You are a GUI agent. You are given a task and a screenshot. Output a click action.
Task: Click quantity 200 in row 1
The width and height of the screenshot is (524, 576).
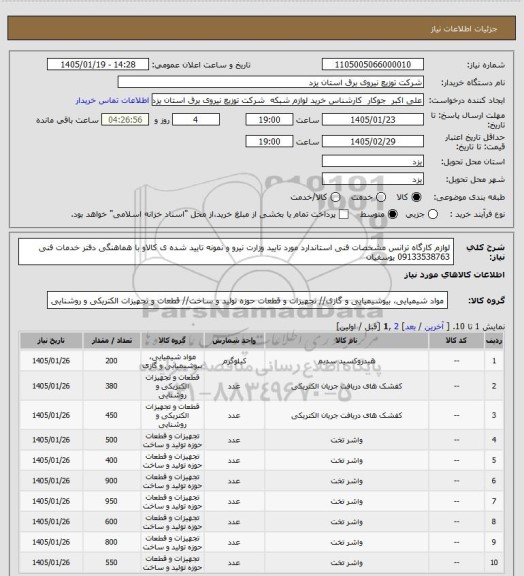coord(111,361)
